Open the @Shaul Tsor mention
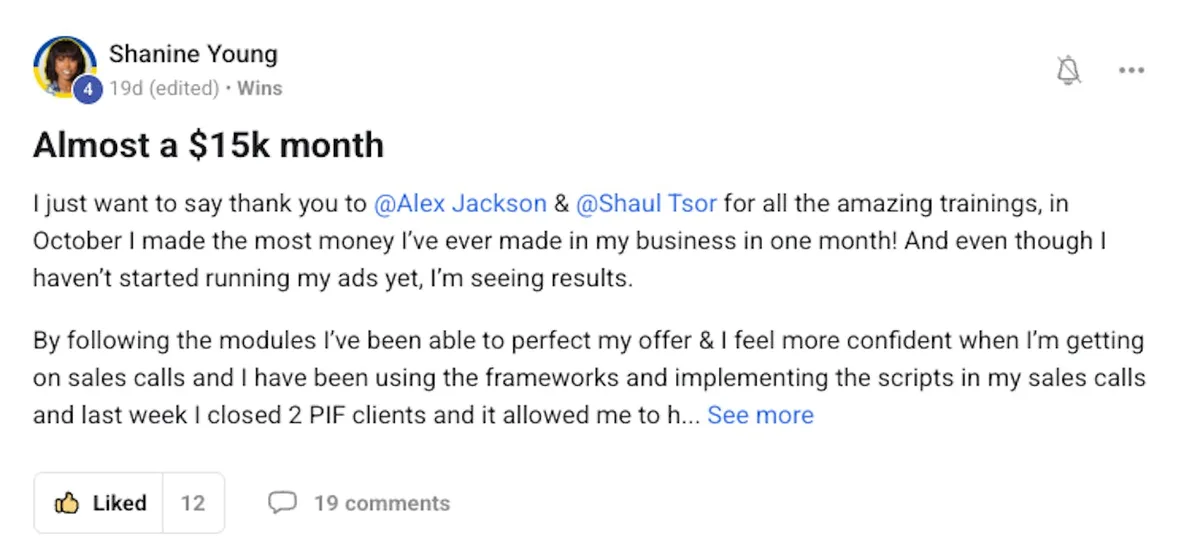1200x559 pixels. [x=646, y=204]
